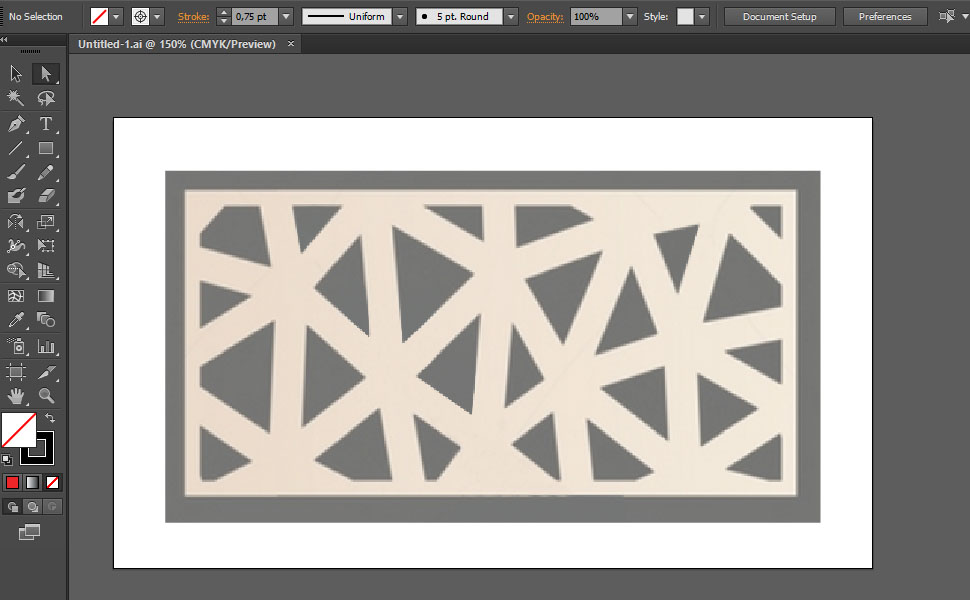This screenshot has height=600, width=970.
Task: Open the Uniform width profile dropdown
Action: (x=400, y=17)
